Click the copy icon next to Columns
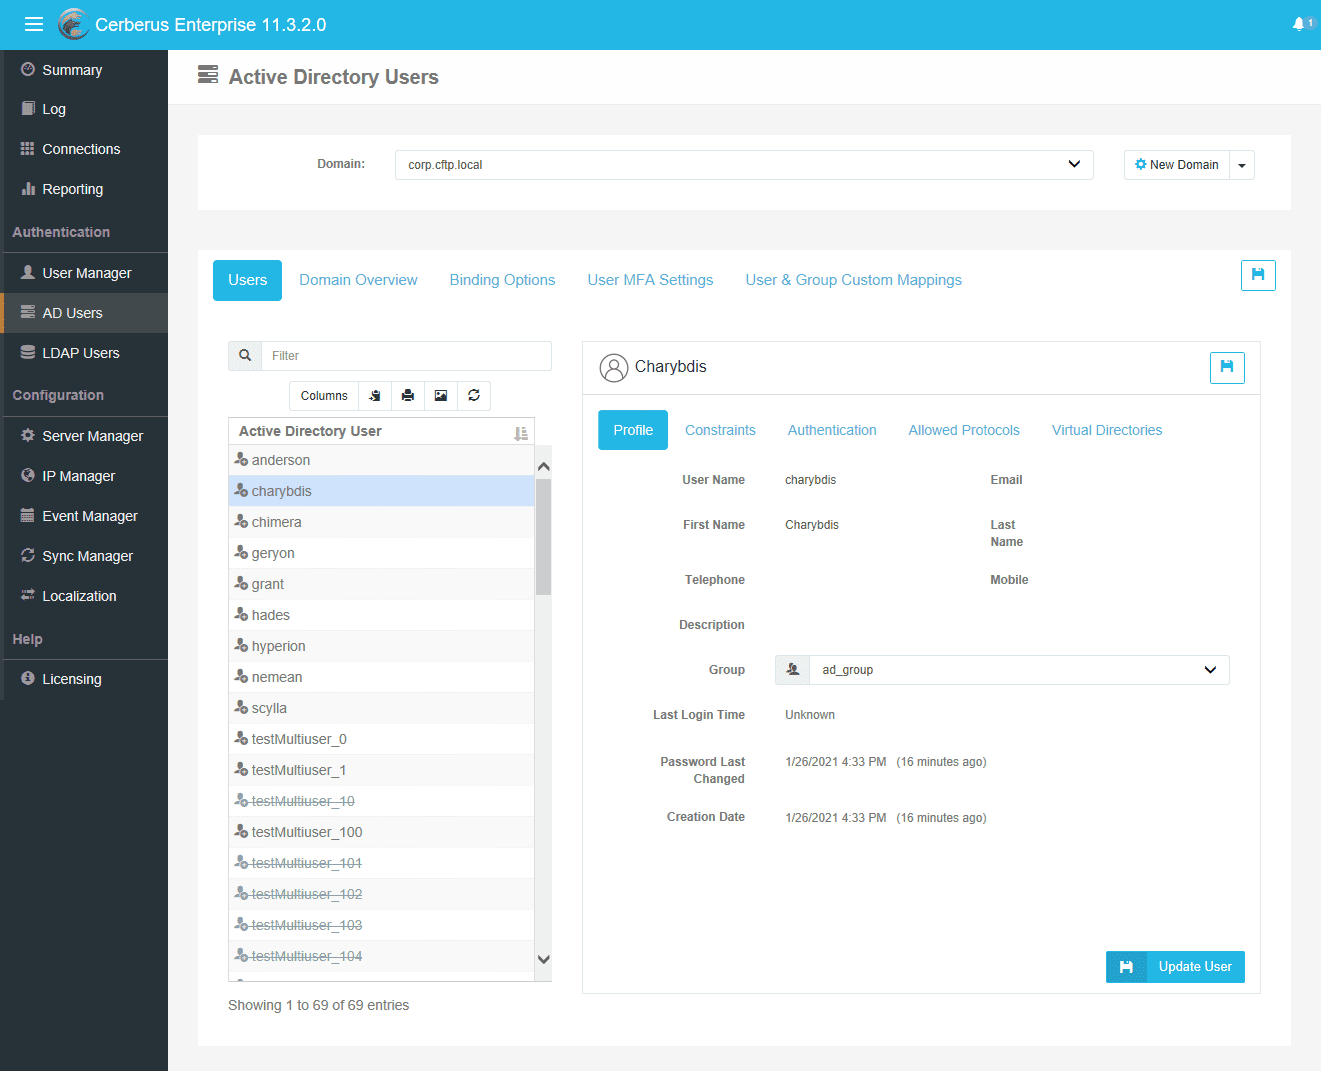Image resolution: width=1321 pixels, height=1071 pixels. click(375, 396)
